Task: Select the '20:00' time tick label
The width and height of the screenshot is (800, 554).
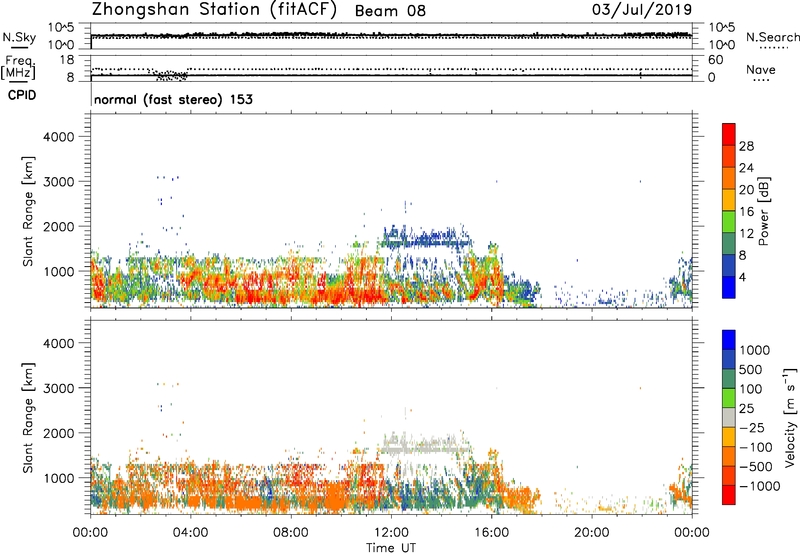Action: (591, 533)
